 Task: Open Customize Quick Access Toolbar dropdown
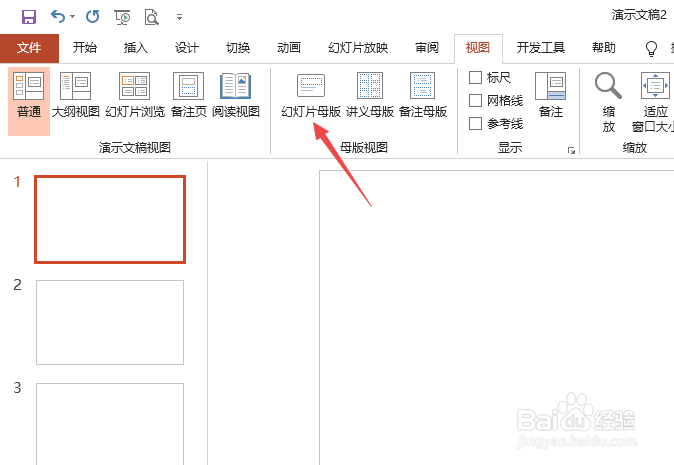[179, 17]
